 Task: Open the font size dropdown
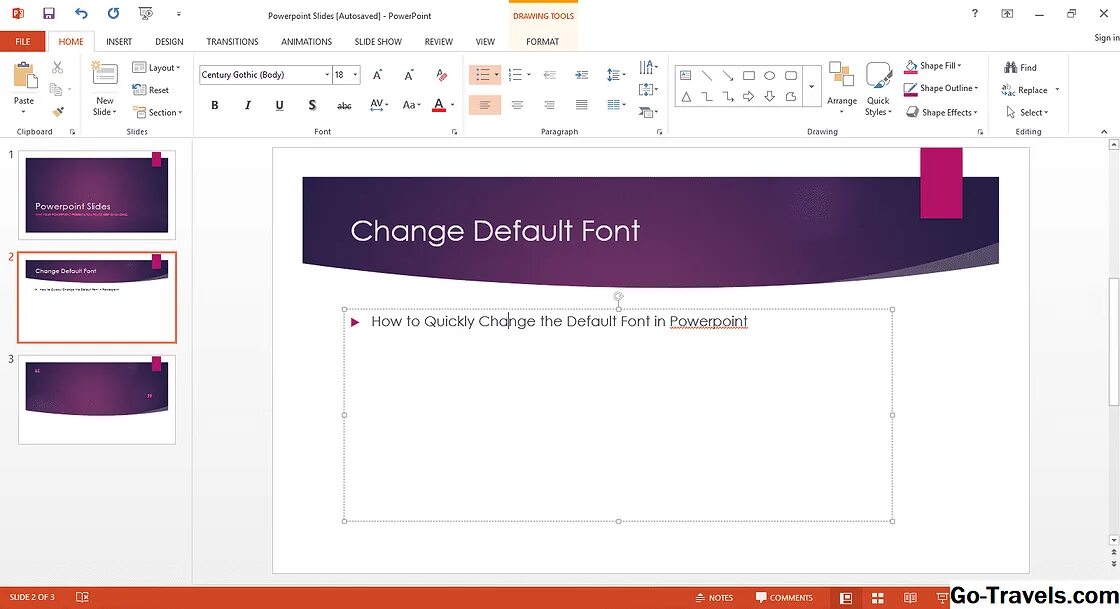click(x=355, y=75)
